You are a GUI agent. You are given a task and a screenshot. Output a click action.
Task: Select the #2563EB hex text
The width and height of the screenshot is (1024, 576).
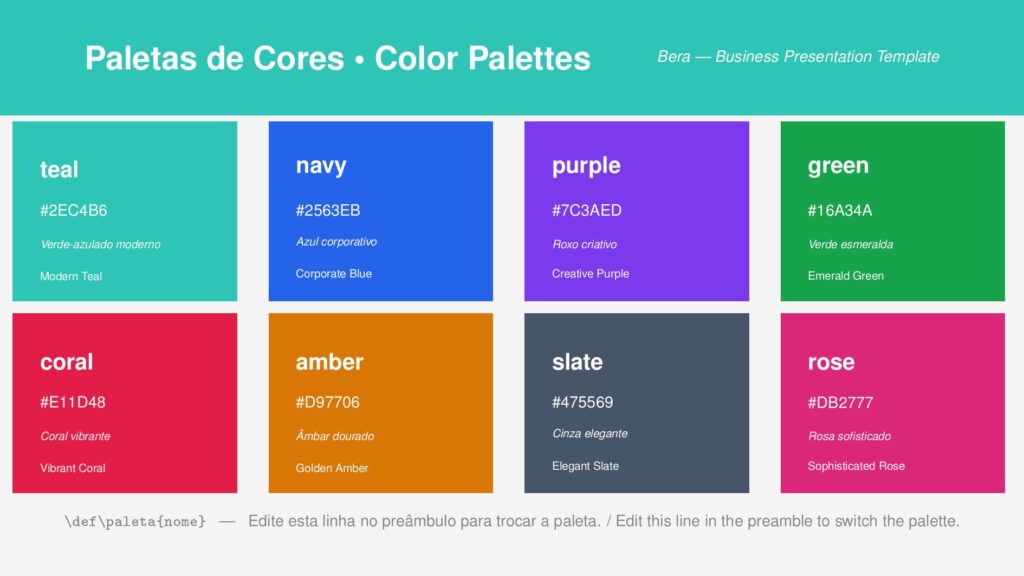click(x=328, y=210)
